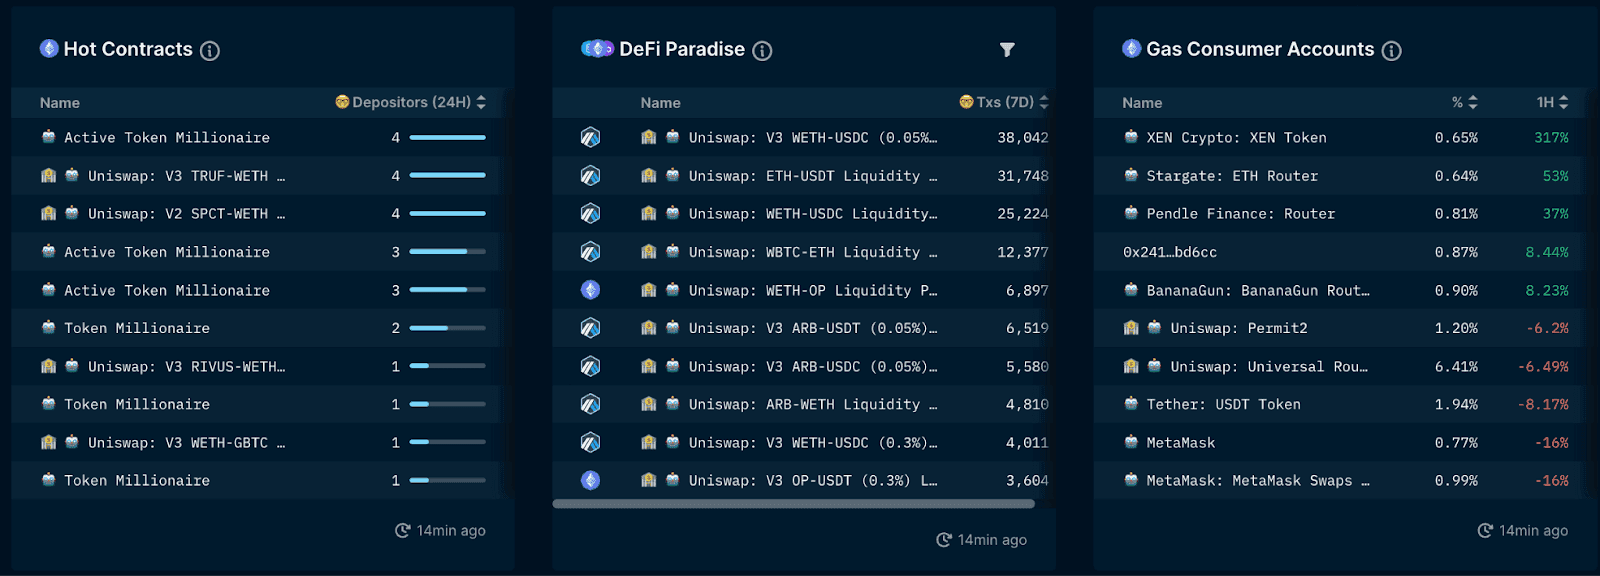Click the DeFi Paradise refresh clock icon

coord(944,540)
